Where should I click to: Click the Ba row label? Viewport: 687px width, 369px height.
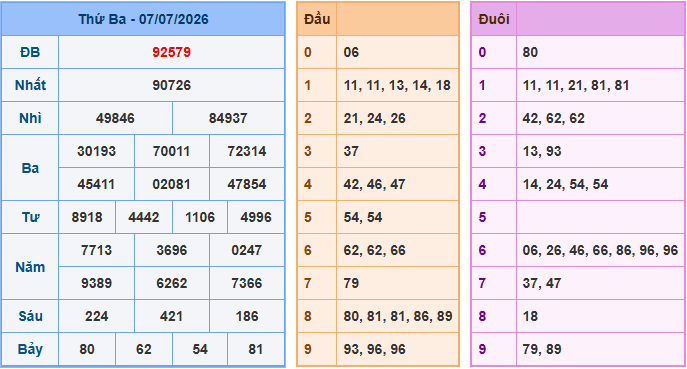[x=30, y=168]
